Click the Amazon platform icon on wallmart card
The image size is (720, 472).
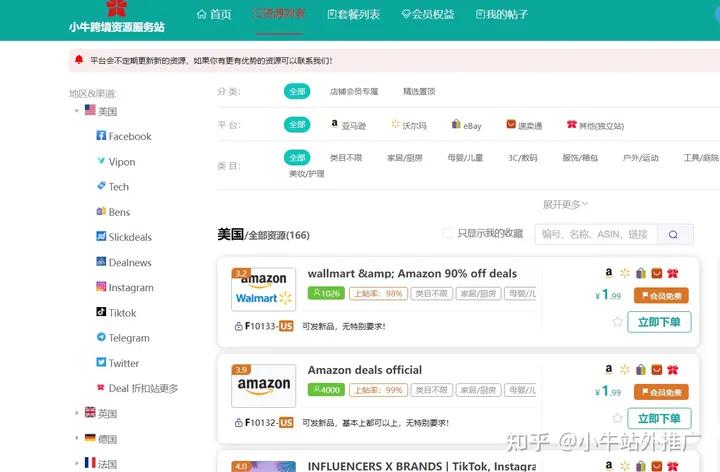(608, 273)
